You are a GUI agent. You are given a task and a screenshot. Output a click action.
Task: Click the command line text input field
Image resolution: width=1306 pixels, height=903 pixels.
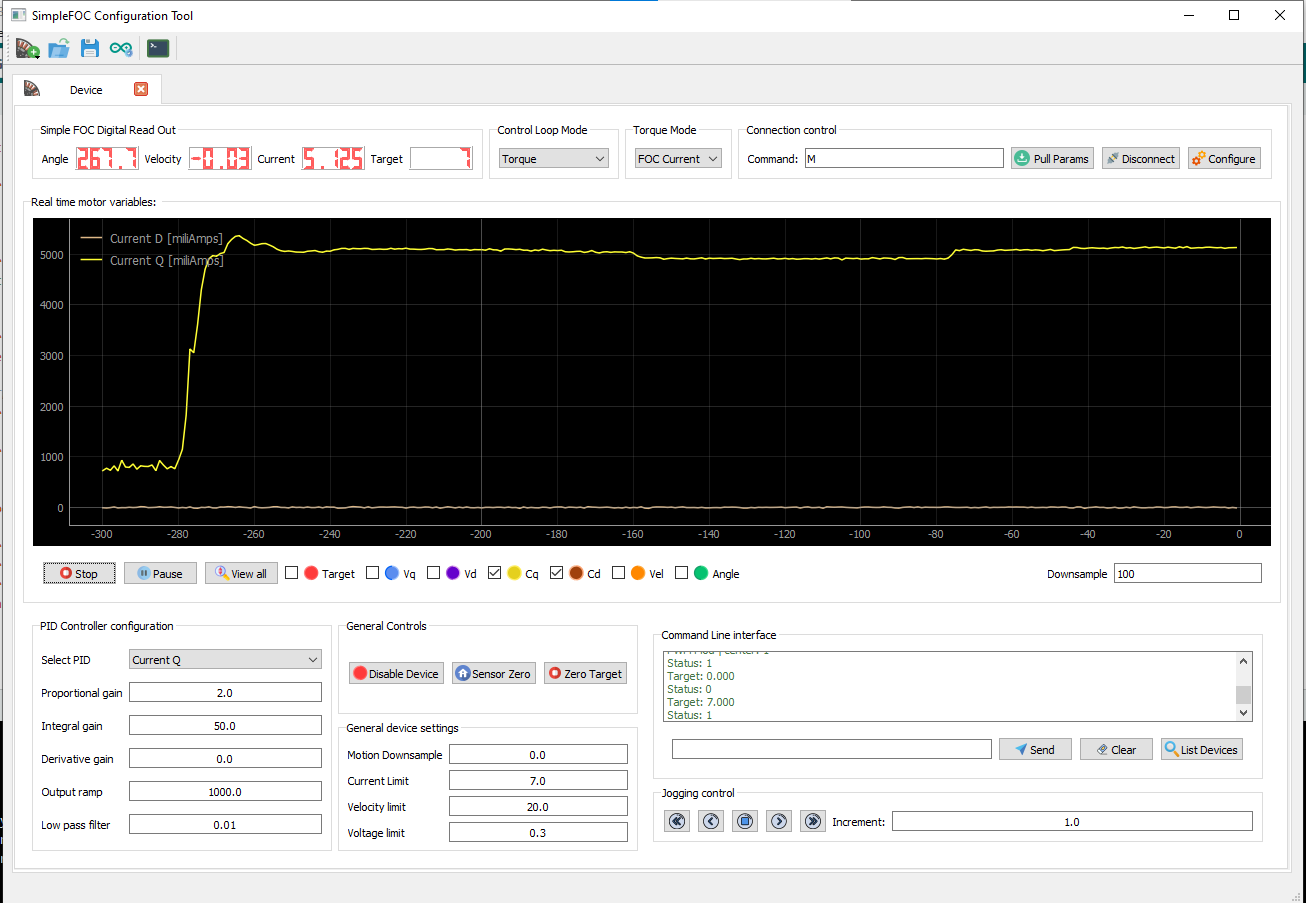click(x=832, y=749)
